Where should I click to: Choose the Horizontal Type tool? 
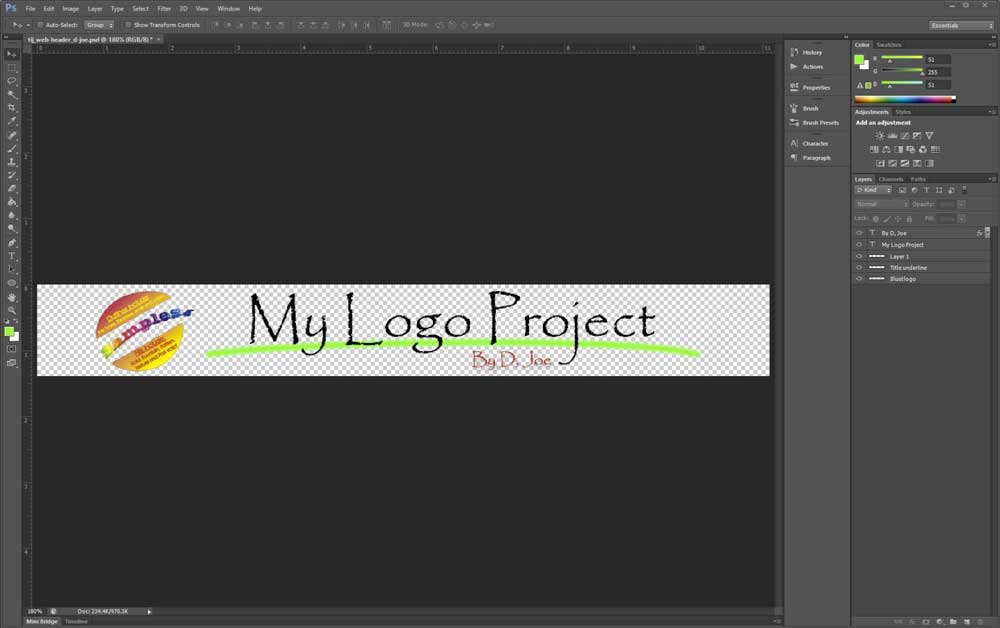(12, 256)
